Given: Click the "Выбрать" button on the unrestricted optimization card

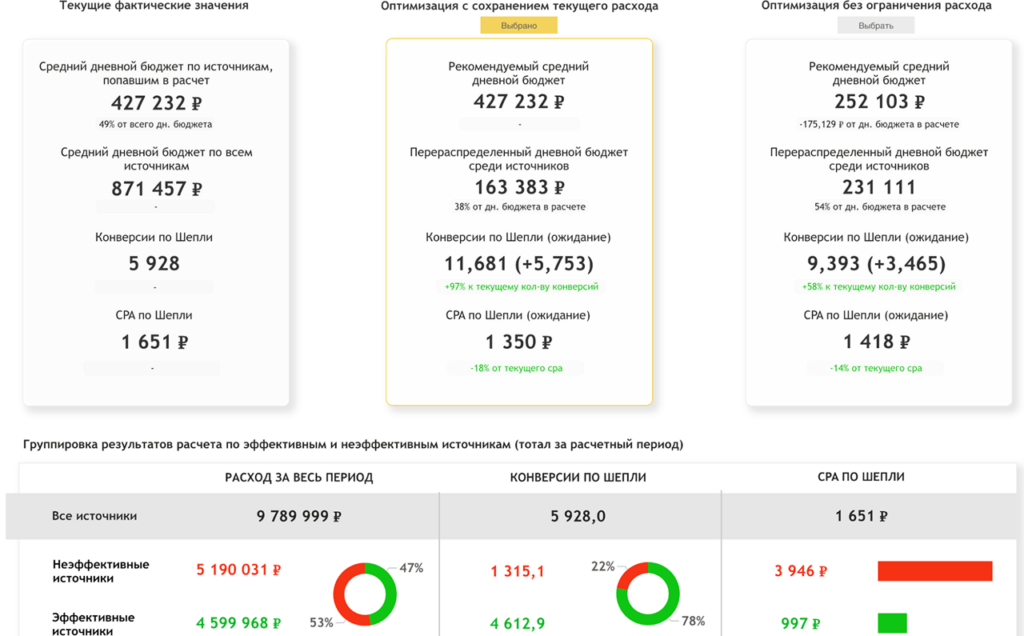Looking at the screenshot, I should pyautogui.click(x=875, y=24).
